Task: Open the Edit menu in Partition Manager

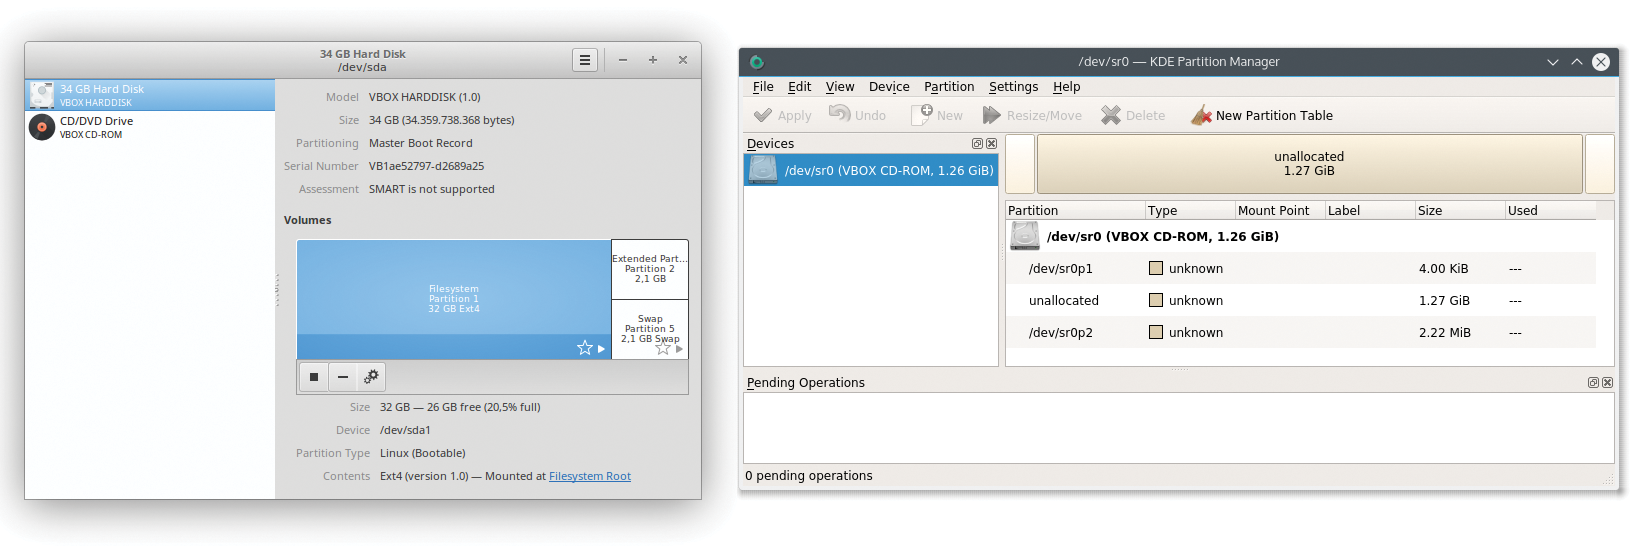Action: [799, 87]
